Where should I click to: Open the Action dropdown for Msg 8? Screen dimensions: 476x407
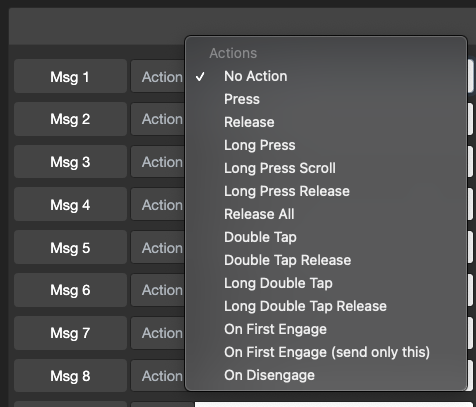pyautogui.click(x=158, y=376)
